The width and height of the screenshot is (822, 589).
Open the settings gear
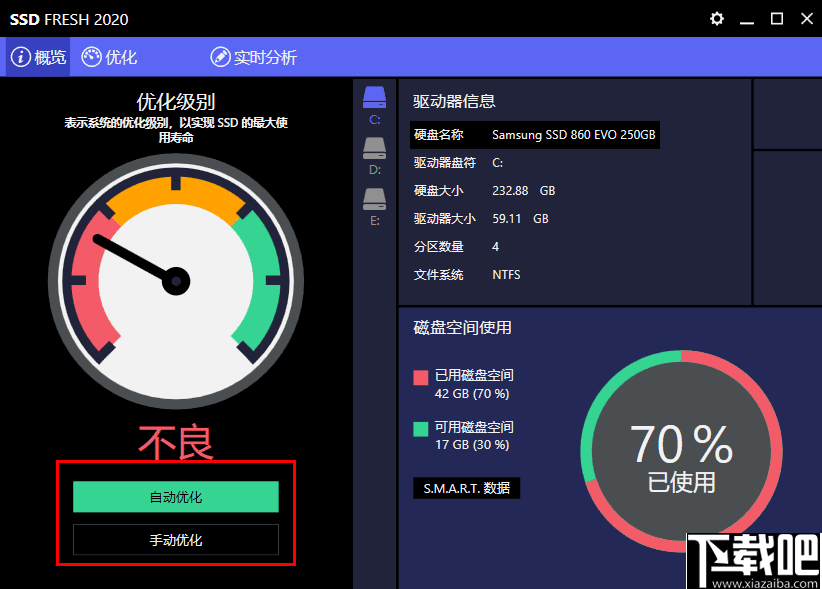[x=717, y=18]
